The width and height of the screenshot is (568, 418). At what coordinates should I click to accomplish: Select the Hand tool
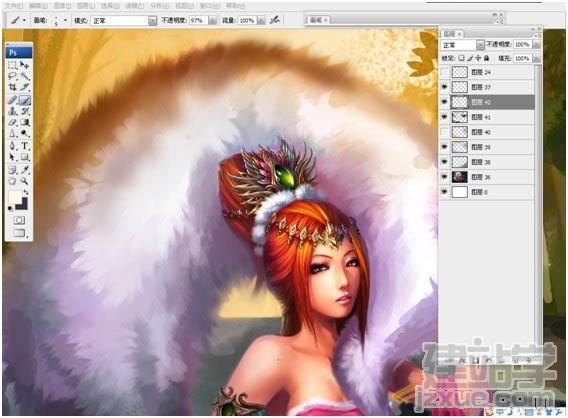(13, 180)
